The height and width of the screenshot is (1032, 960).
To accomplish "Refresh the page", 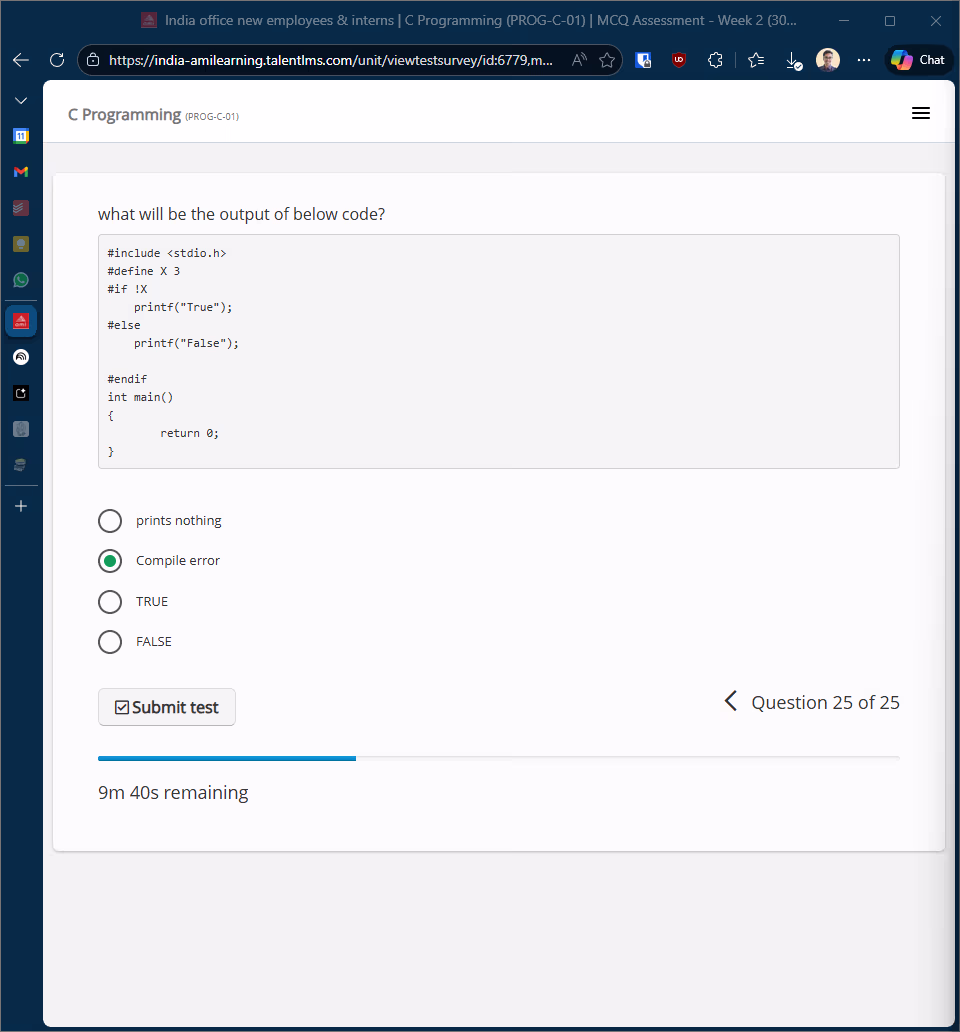I will pos(57,60).
